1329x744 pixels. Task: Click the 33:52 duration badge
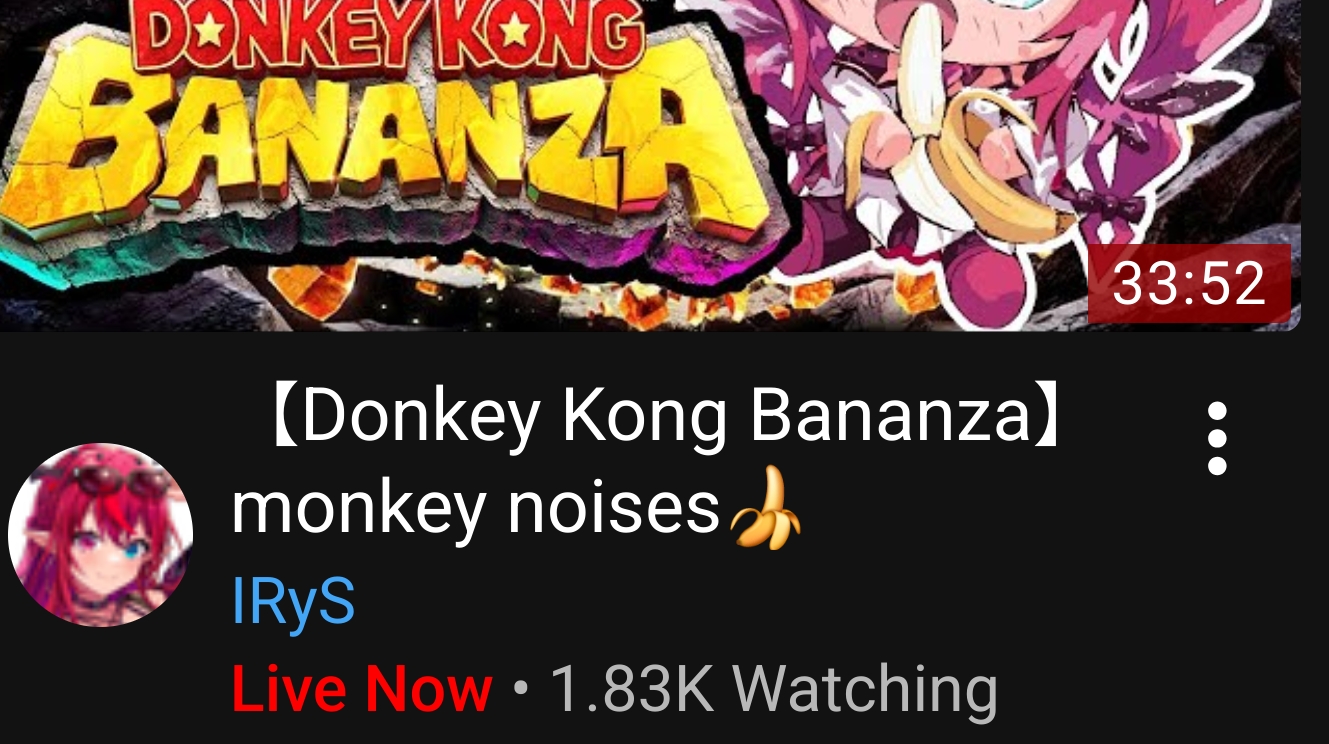pyautogui.click(x=1189, y=283)
